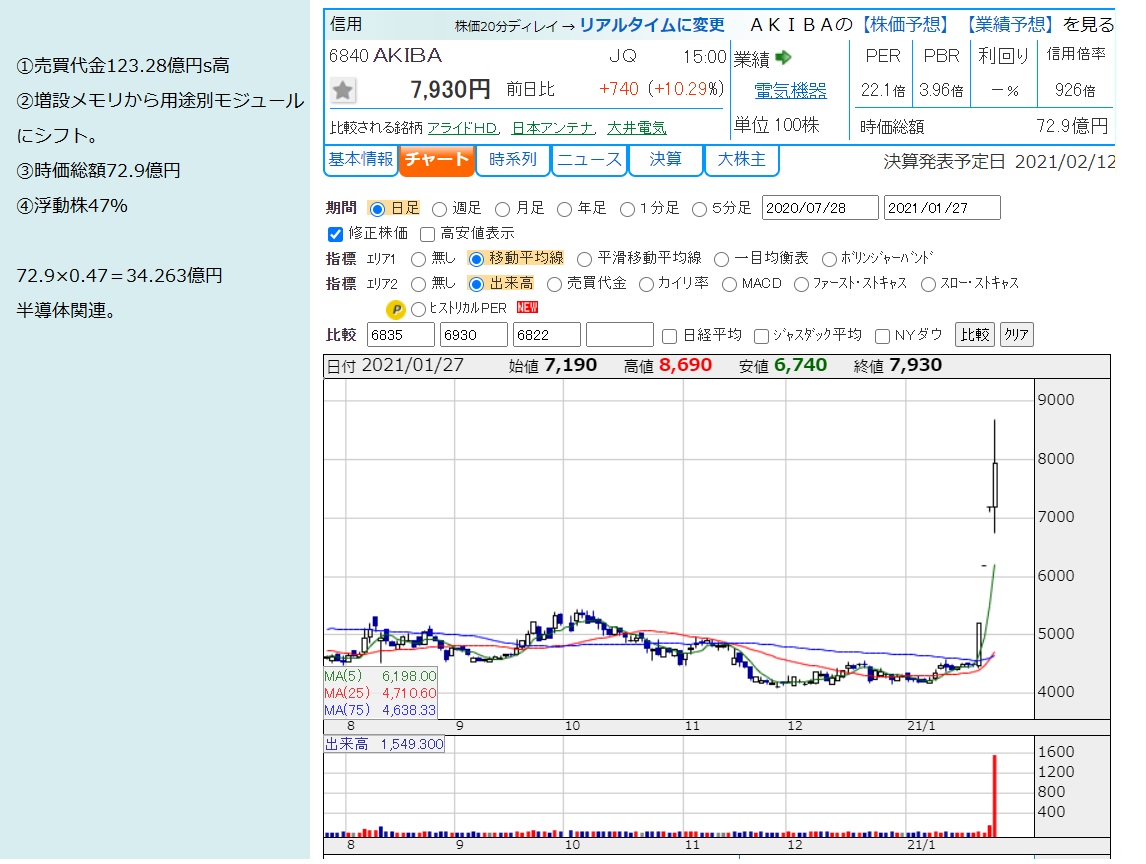Click the tall red volume bar in chart
This screenshot has width=1146, height=864.
[x=994, y=796]
